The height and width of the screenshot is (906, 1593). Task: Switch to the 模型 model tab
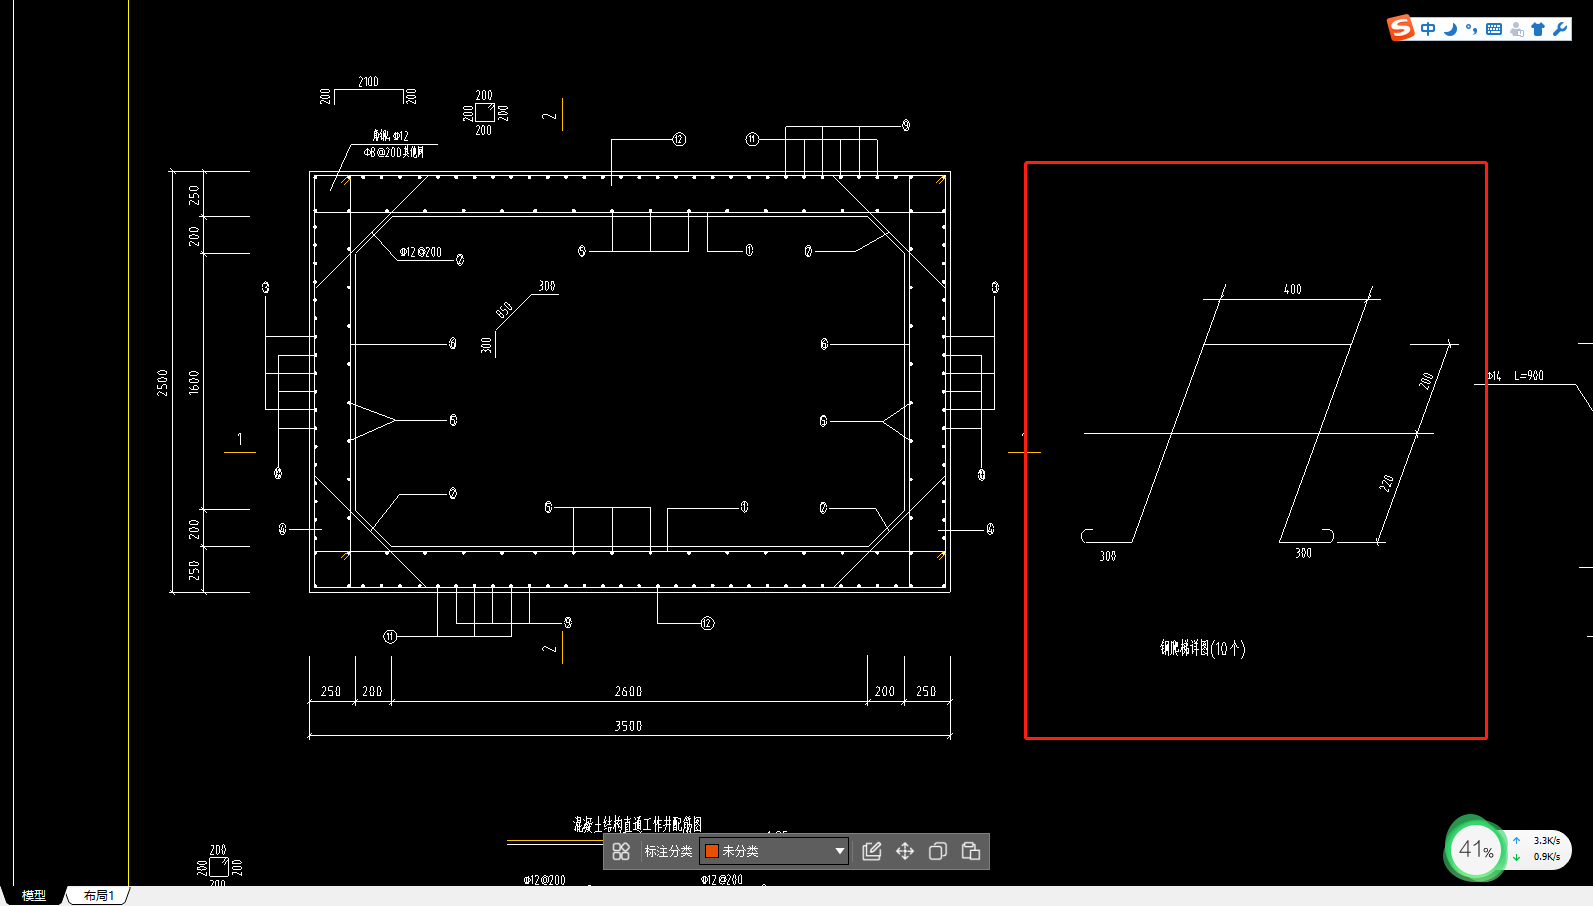[x=34, y=895]
